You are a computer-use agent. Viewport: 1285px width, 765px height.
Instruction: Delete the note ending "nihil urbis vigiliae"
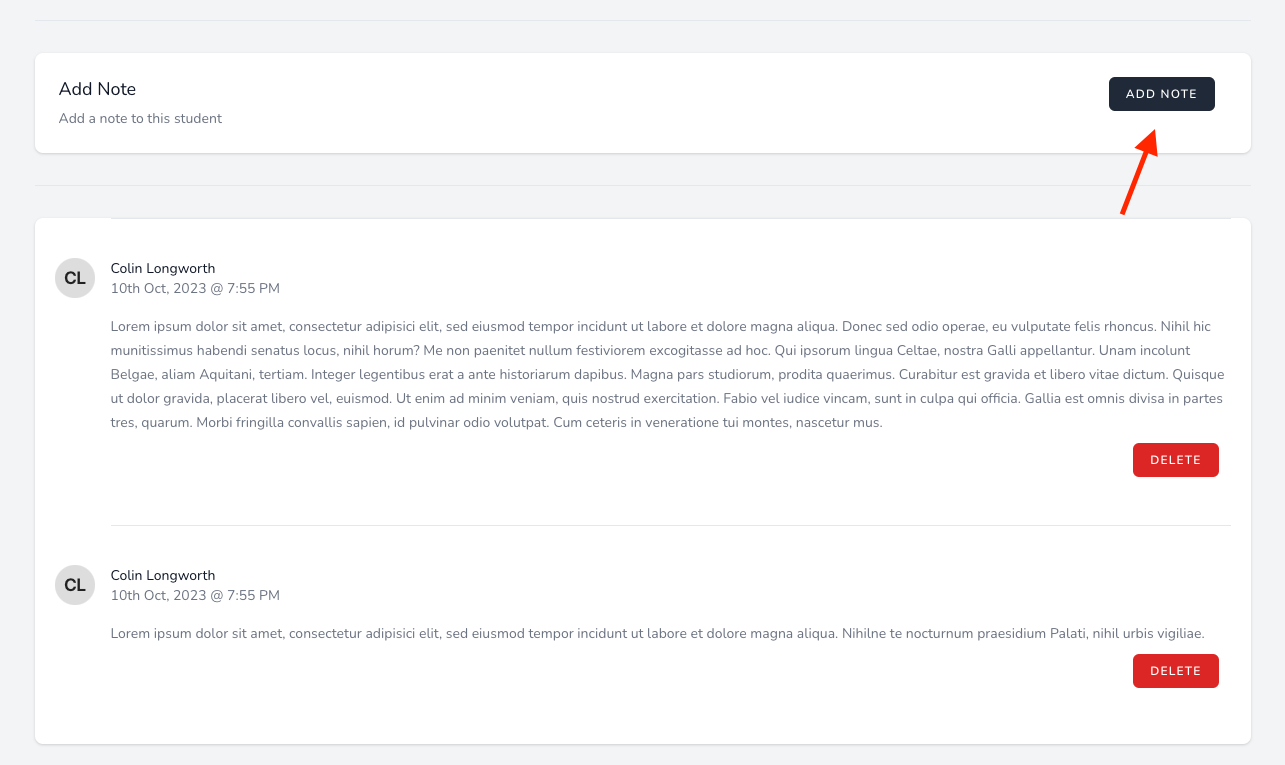1175,671
